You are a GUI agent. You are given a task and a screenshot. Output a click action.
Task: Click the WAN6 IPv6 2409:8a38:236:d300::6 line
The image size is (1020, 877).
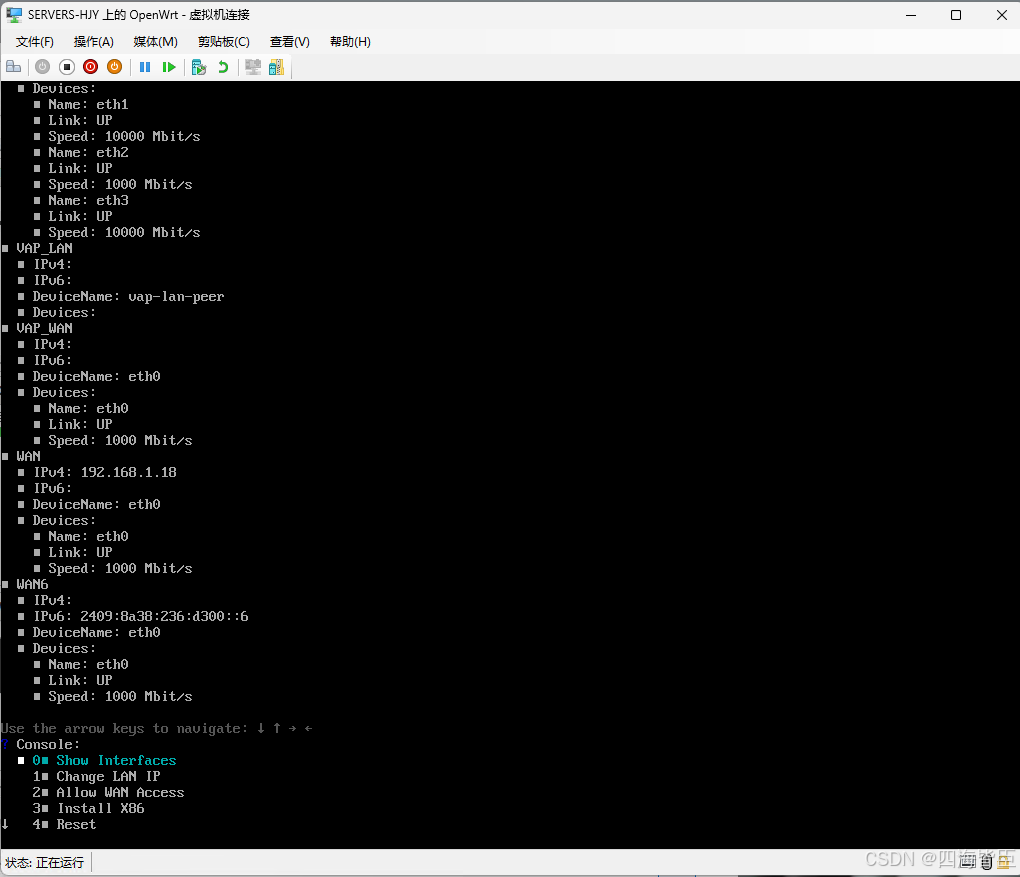point(141,616)
